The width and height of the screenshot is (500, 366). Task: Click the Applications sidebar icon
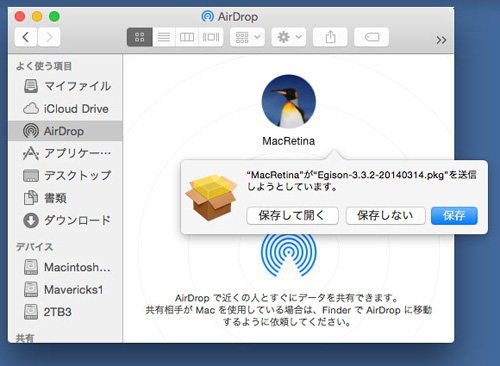(x=31, y=153)
